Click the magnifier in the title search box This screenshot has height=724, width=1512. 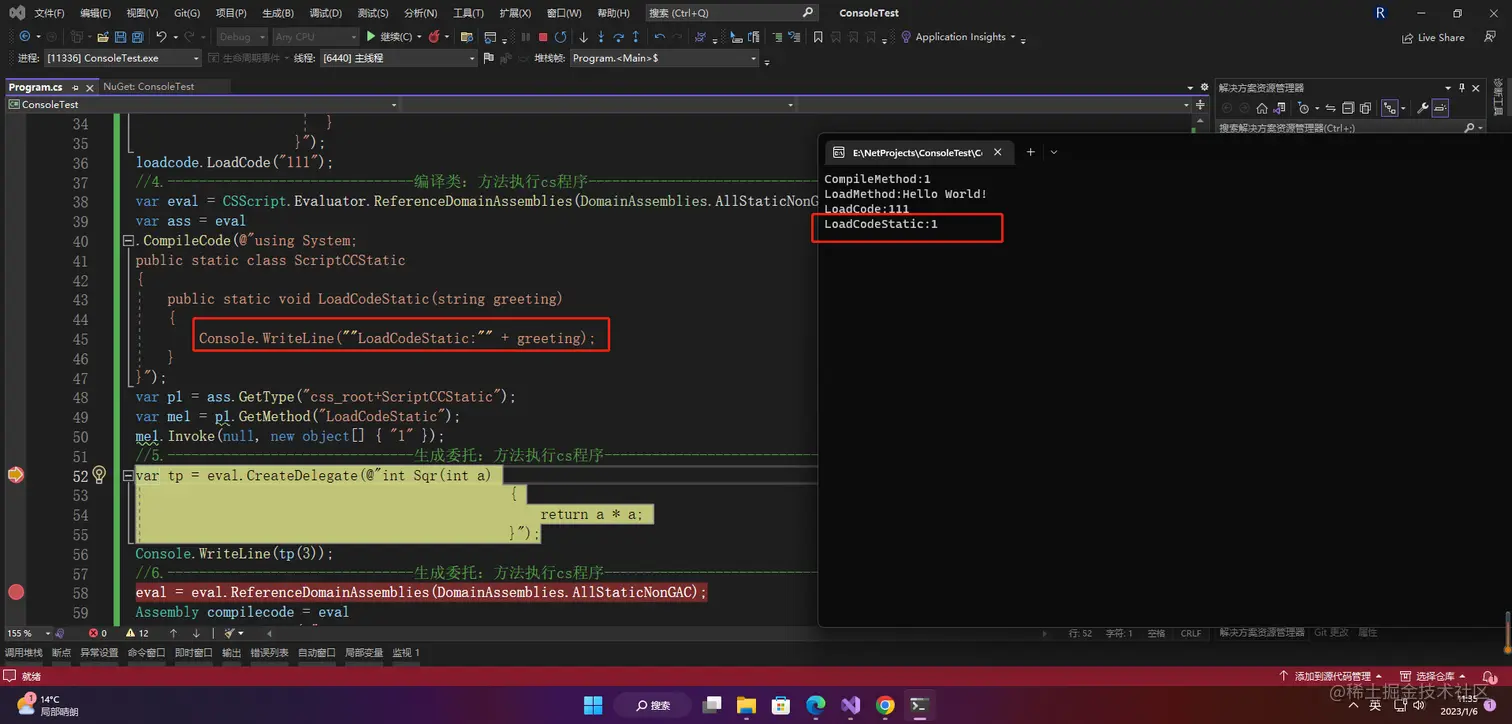[808, 13]
